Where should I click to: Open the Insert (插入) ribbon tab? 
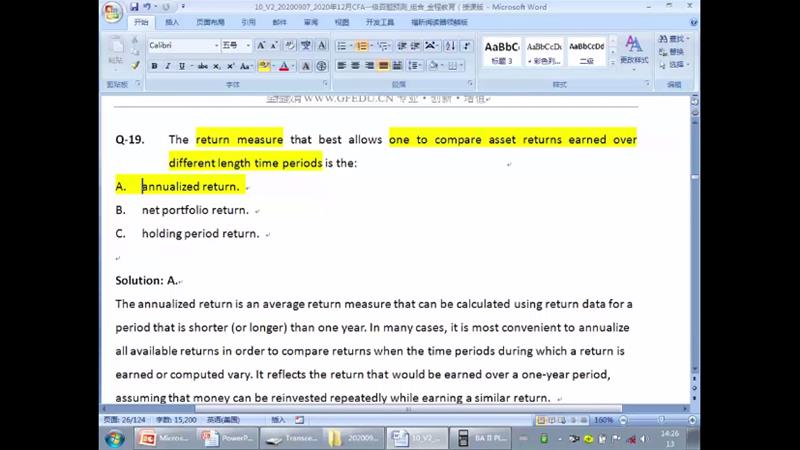(172, 22)
